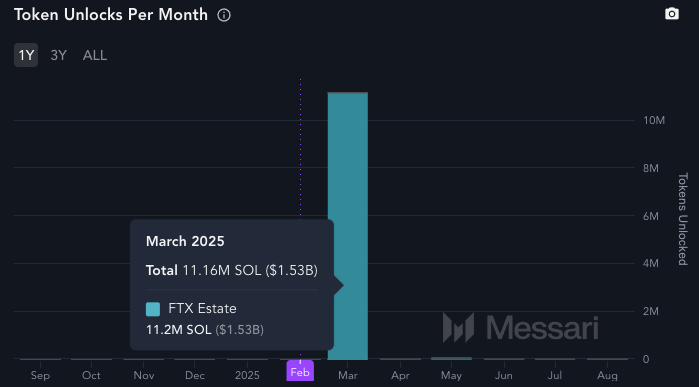Click the 'Oct' axis label
This screenshot has width=699, height=387.
click(91, 375)
